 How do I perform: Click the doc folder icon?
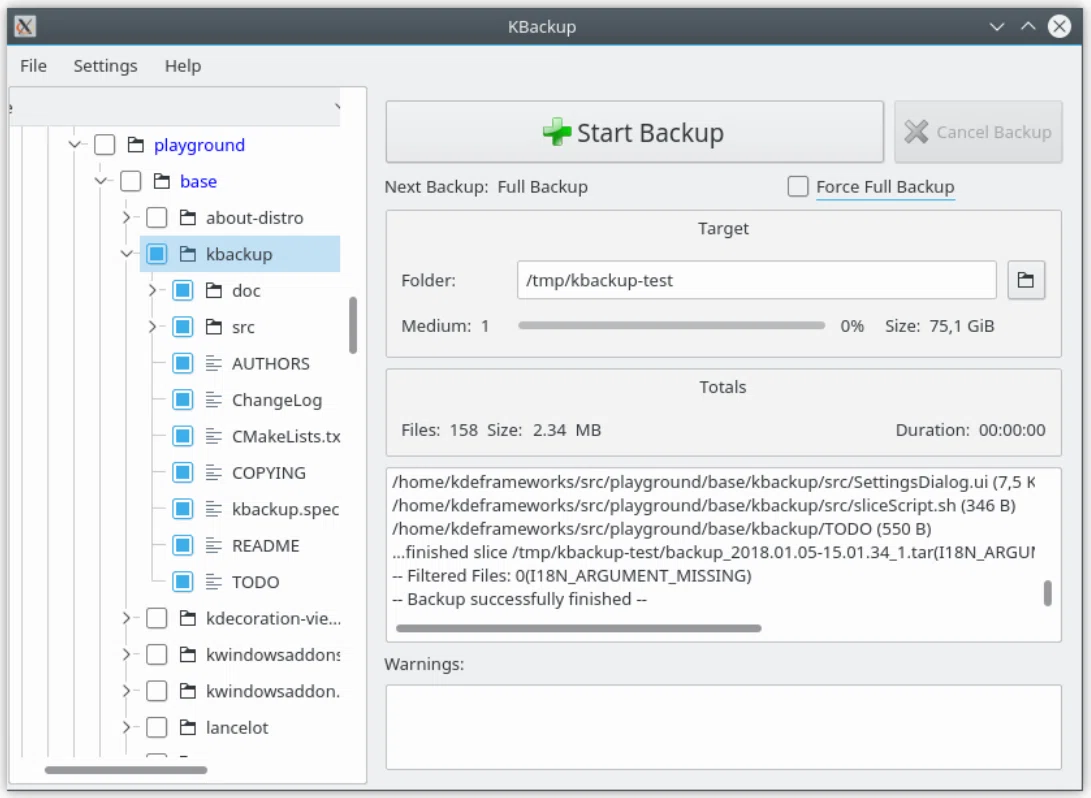tap(214, 291)
